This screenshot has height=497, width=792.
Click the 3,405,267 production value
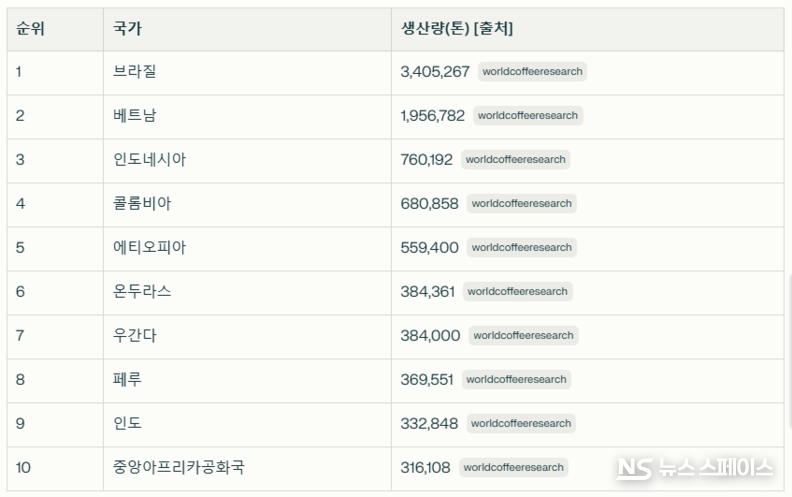(x=435, y=72)
